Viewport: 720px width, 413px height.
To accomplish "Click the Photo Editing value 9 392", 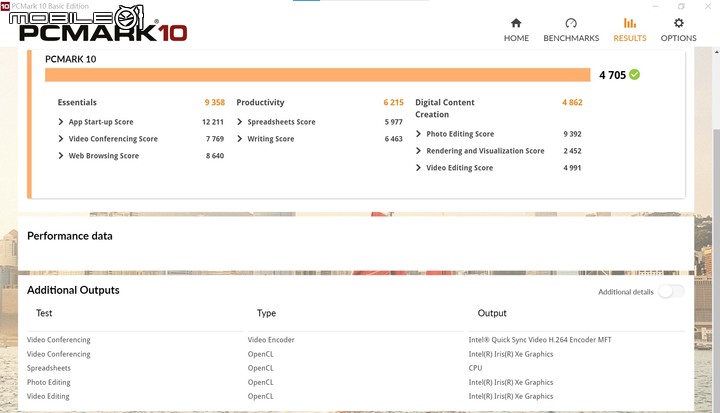I will (x=572, y=134).
